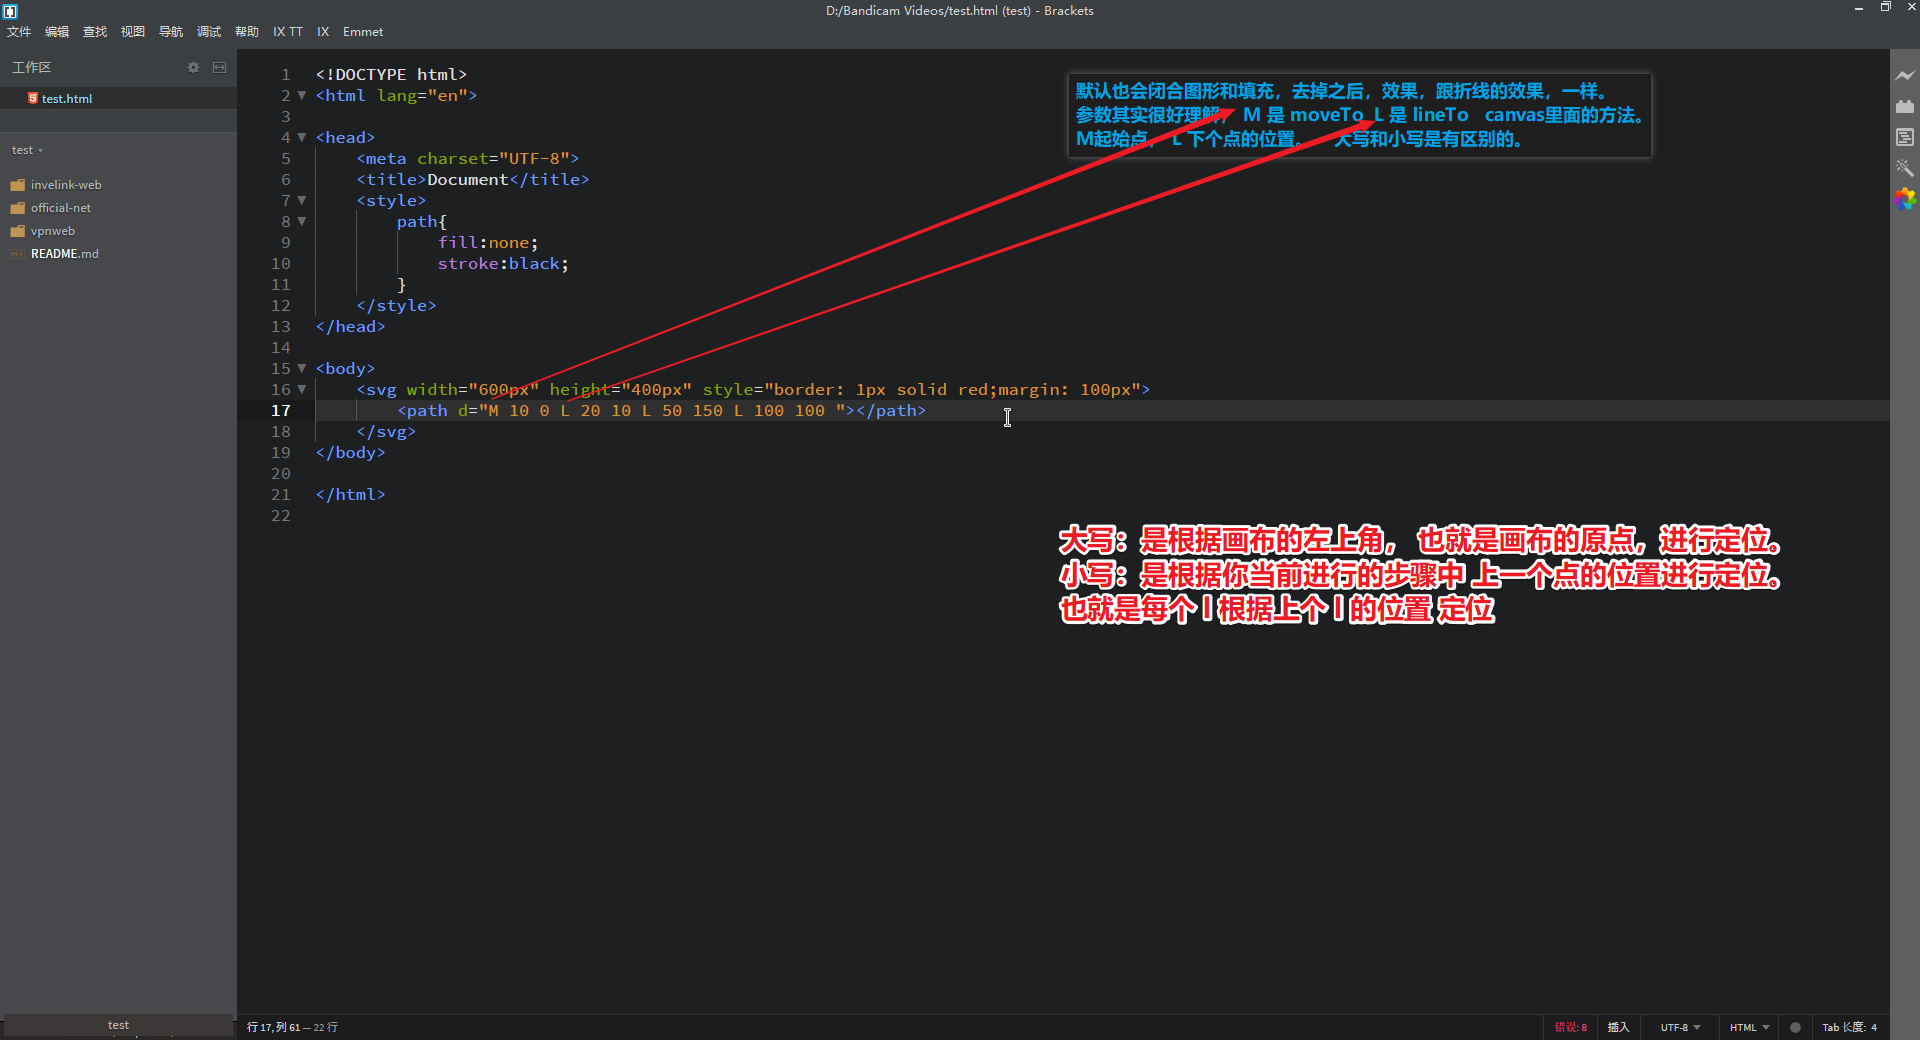Screen dimensions: 1920x1040
Task: Click the 错误:8 error indicator
Action: point(1570,1027)
